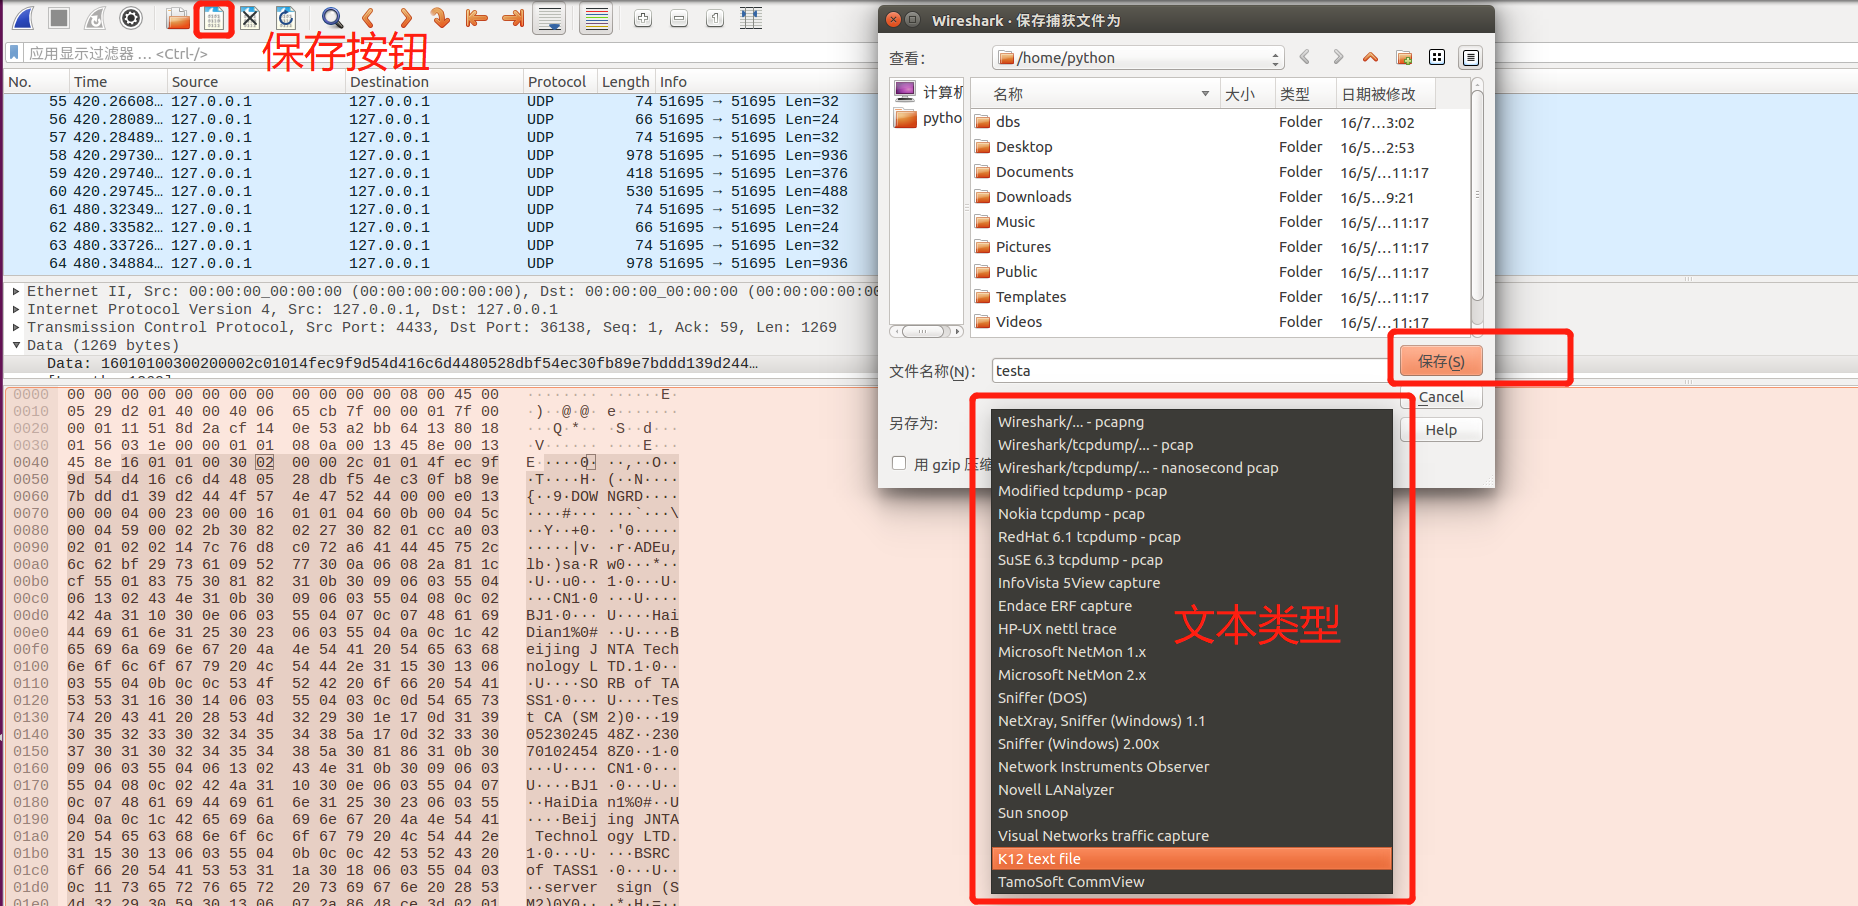This screenshot has width=1858, height=906.
Task: Type a new name in the 文件名称 field
Action: click(1150, 370)
